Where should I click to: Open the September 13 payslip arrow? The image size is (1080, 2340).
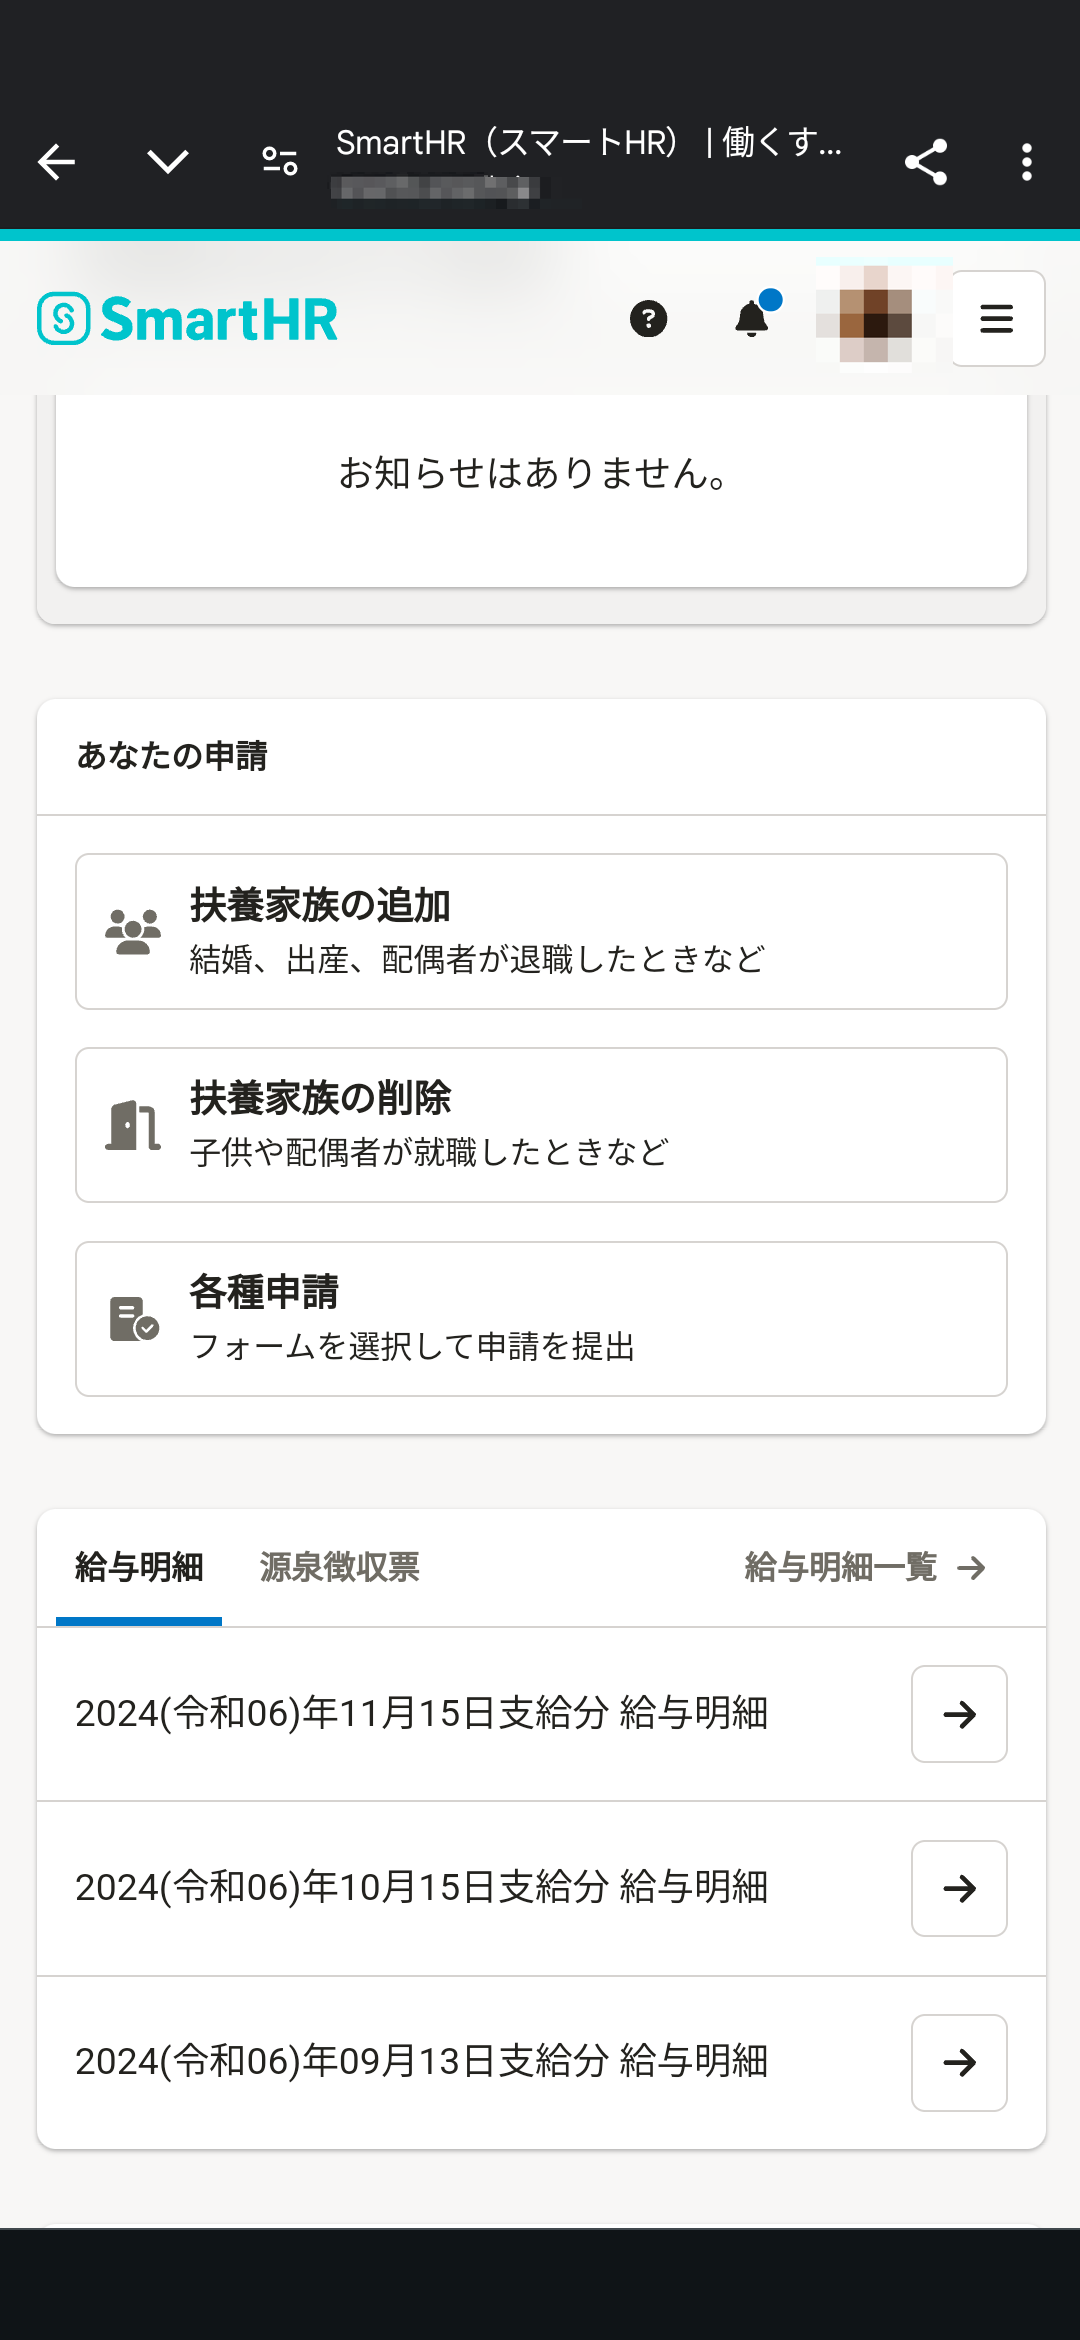pyautogui.click(x=958, y=2062)
